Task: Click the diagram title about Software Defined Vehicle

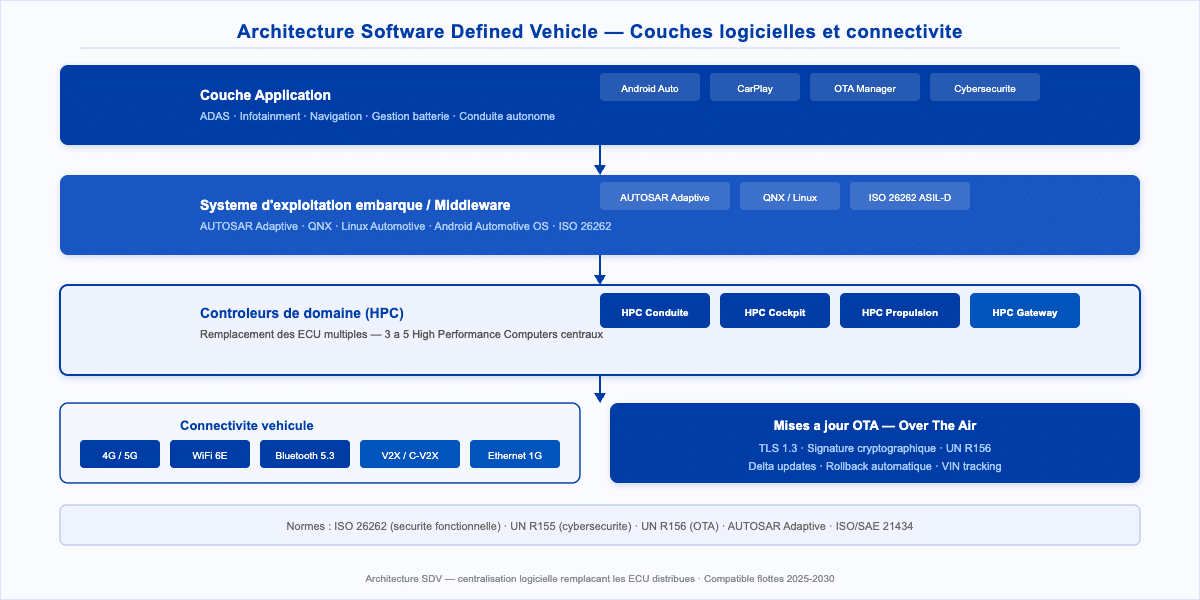Action: click(x=600, y=32)
